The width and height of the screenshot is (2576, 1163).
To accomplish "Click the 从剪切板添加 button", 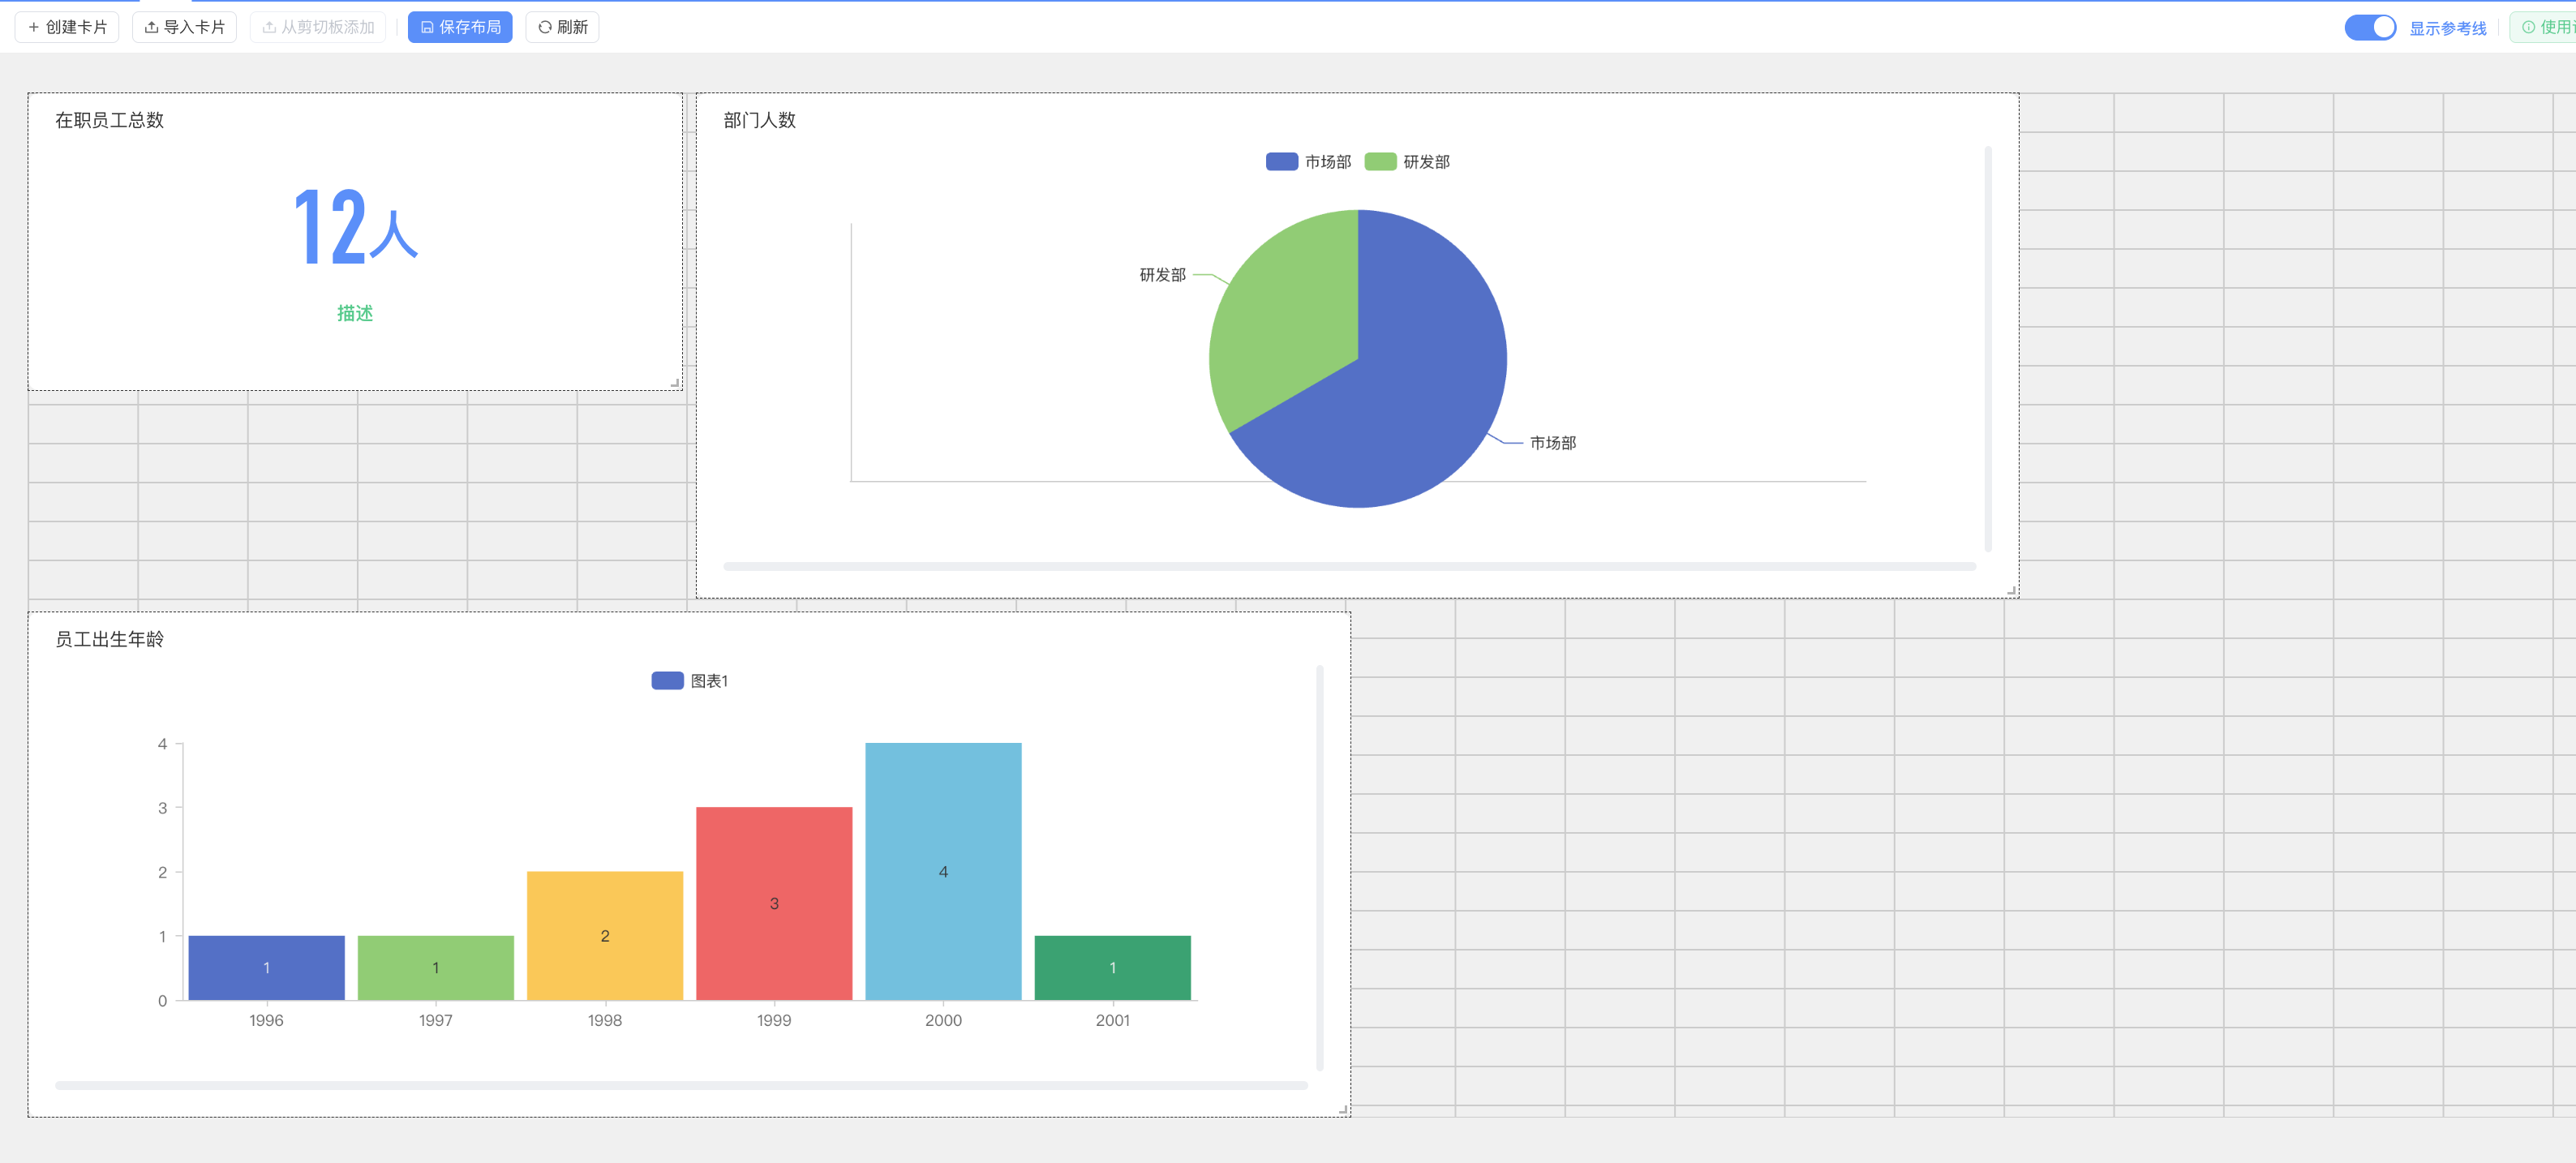I will point(318,27).
